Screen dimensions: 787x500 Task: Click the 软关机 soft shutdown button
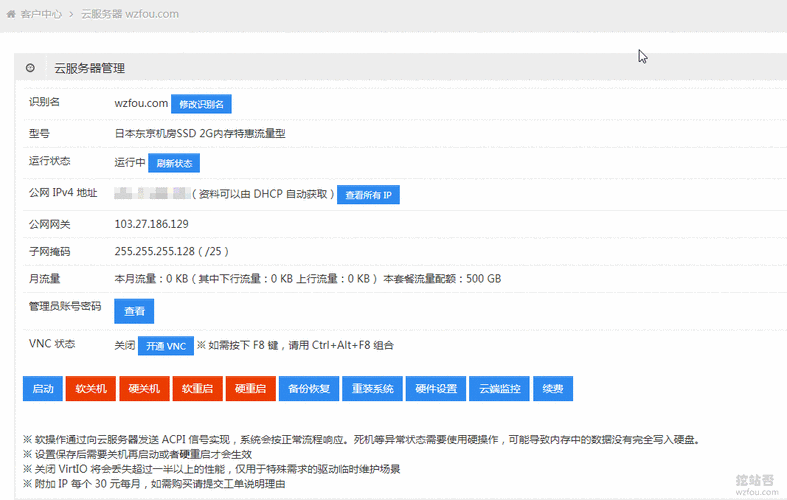pyautogui.click(x=91, y=388)
